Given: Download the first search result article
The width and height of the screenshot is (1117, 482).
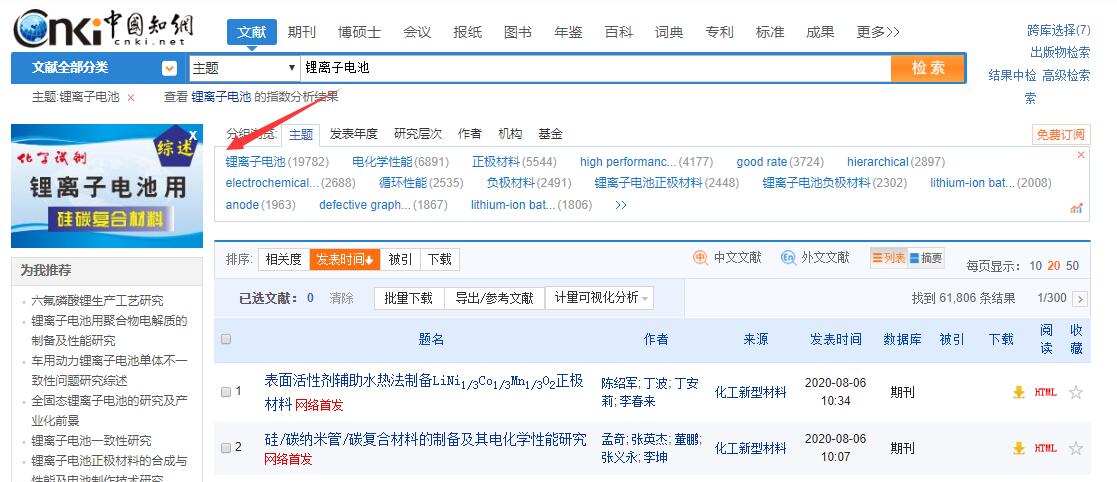Looking at the screenshot, I should [x=1019, y=392].
